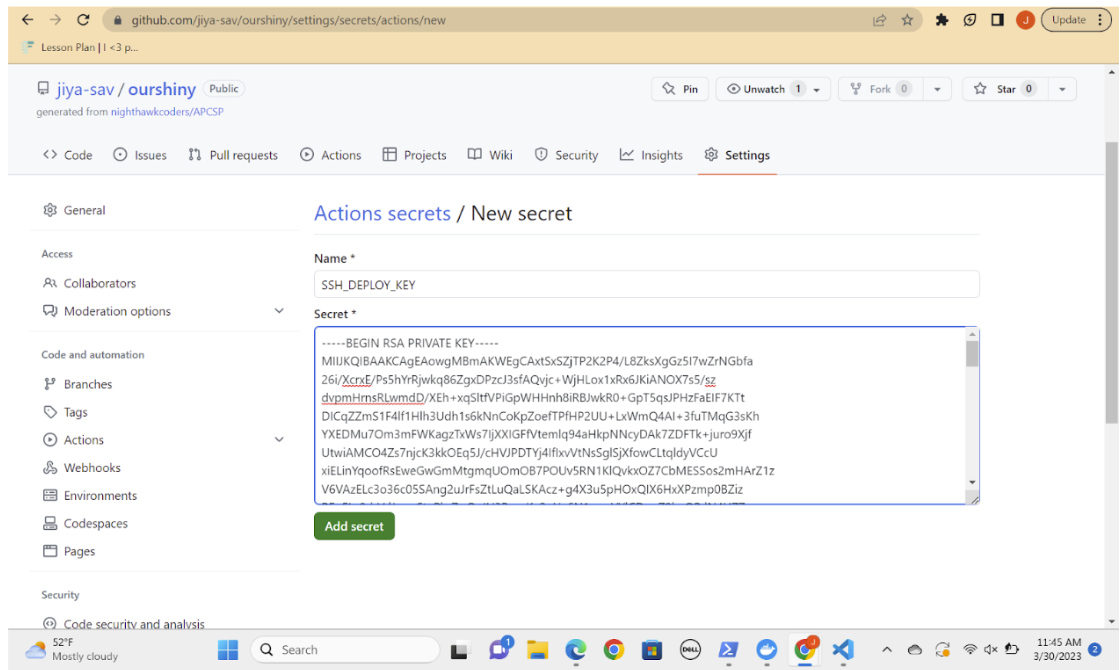Open the Windows Start menu
This screenshot has width=1120, height=670.
[x=228, y=650]
